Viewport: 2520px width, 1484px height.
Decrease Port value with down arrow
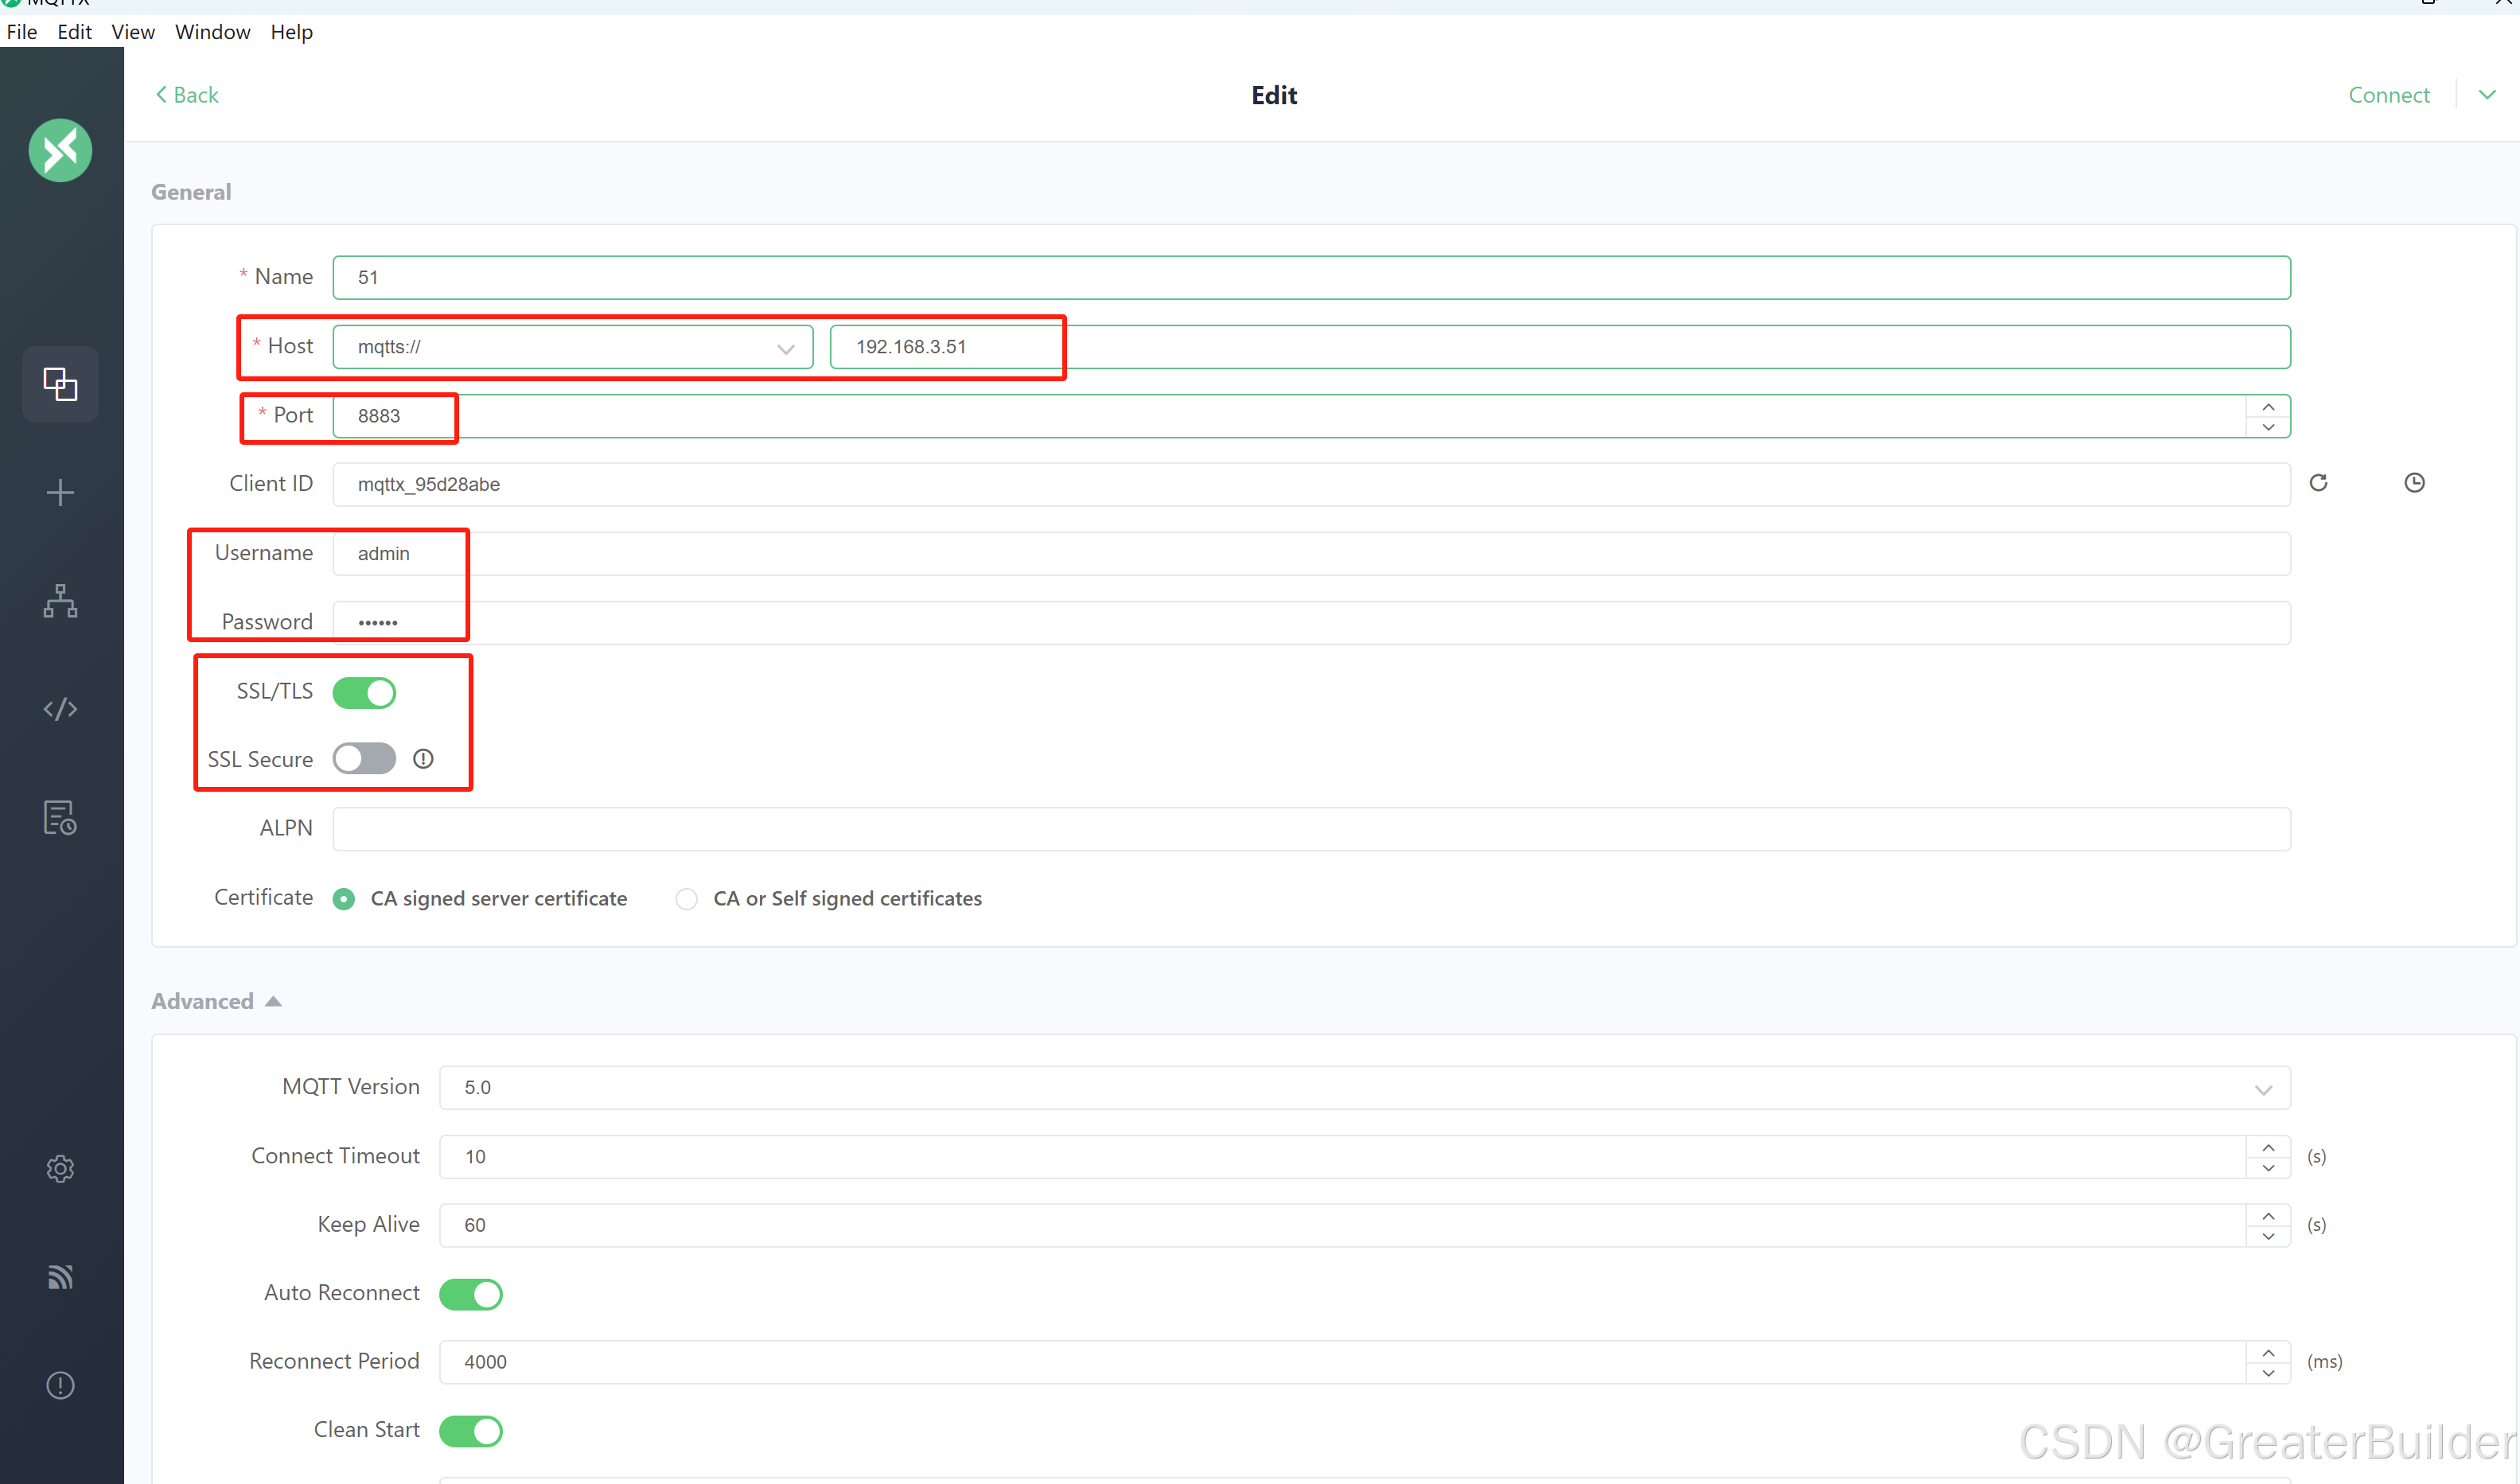click(2268, 427)
